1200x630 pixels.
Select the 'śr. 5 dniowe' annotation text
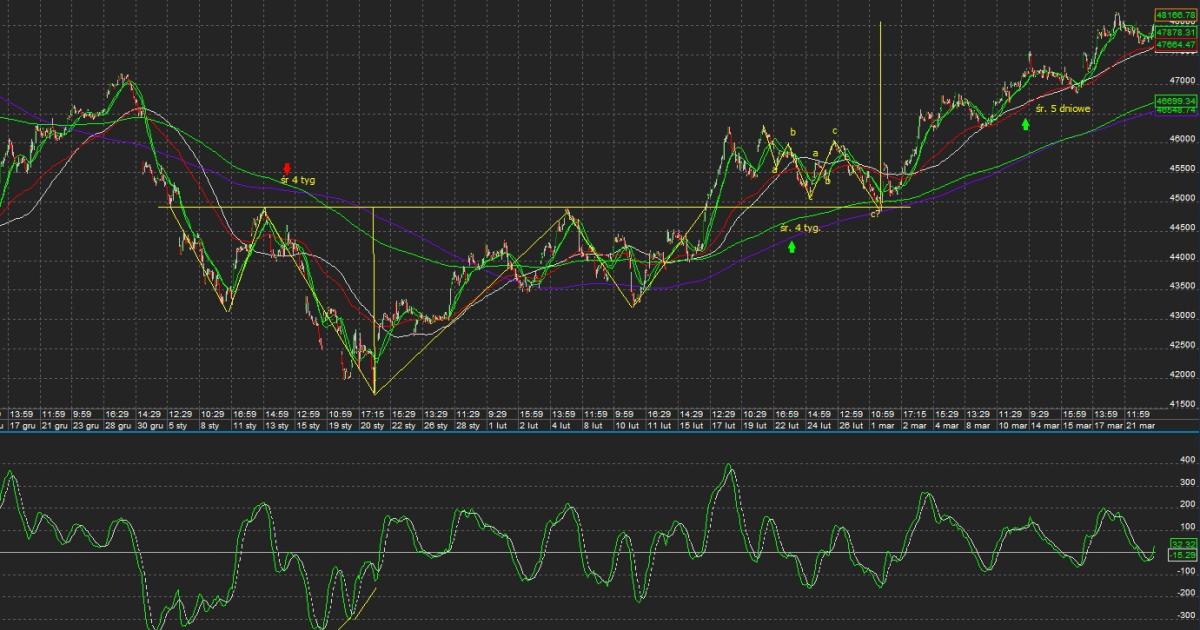pos(1063,108)
